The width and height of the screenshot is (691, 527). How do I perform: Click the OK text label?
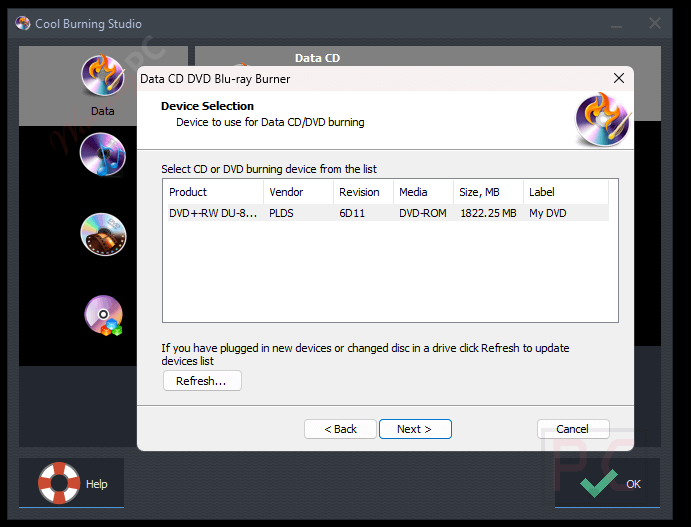(633, 484)
